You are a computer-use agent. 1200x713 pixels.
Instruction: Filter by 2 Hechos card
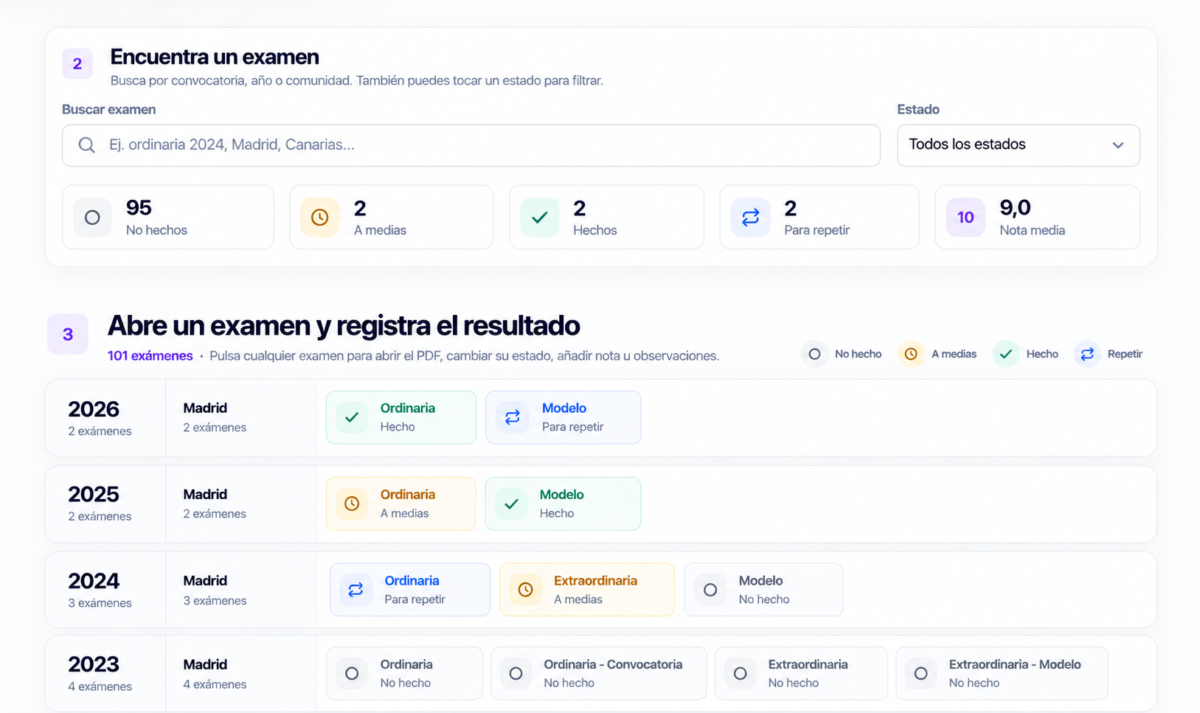point(606,217)
